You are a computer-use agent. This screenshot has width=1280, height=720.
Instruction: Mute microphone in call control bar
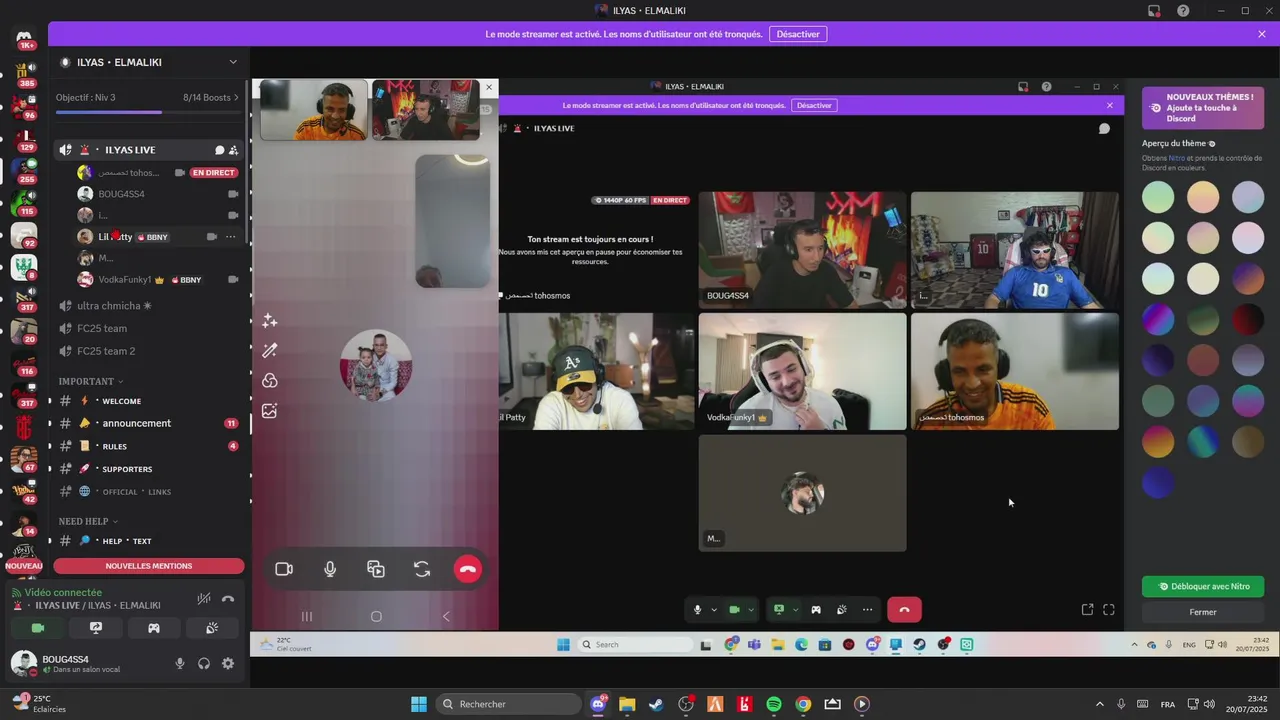click(697, 610)
